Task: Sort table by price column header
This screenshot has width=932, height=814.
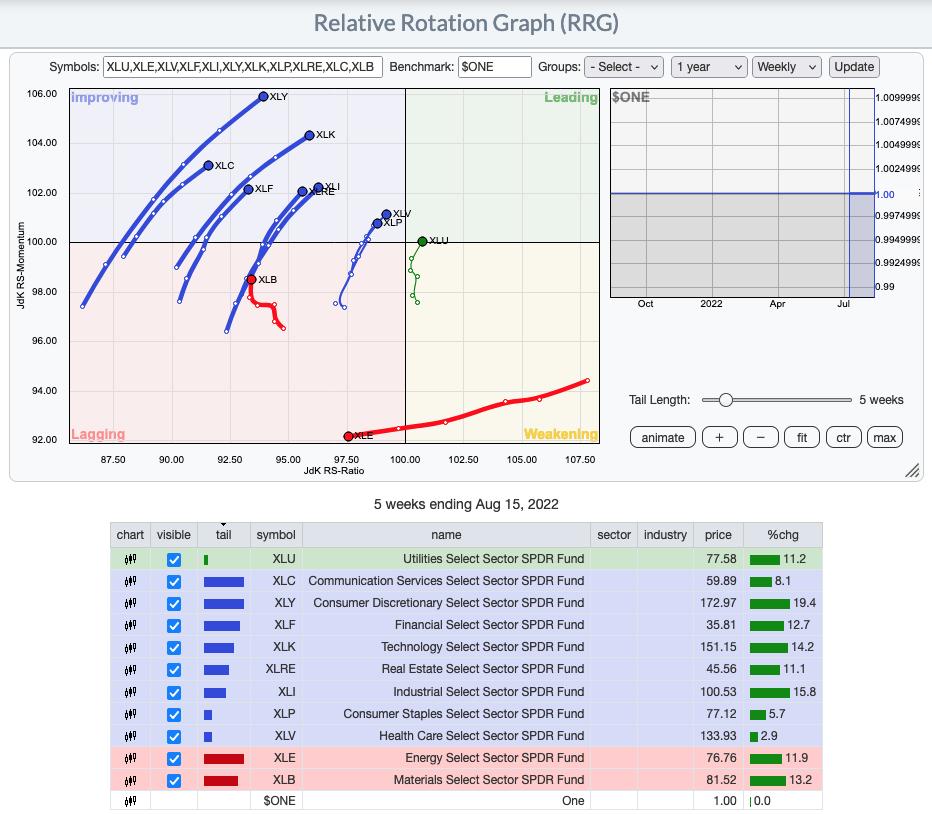Action: (718, 535)
